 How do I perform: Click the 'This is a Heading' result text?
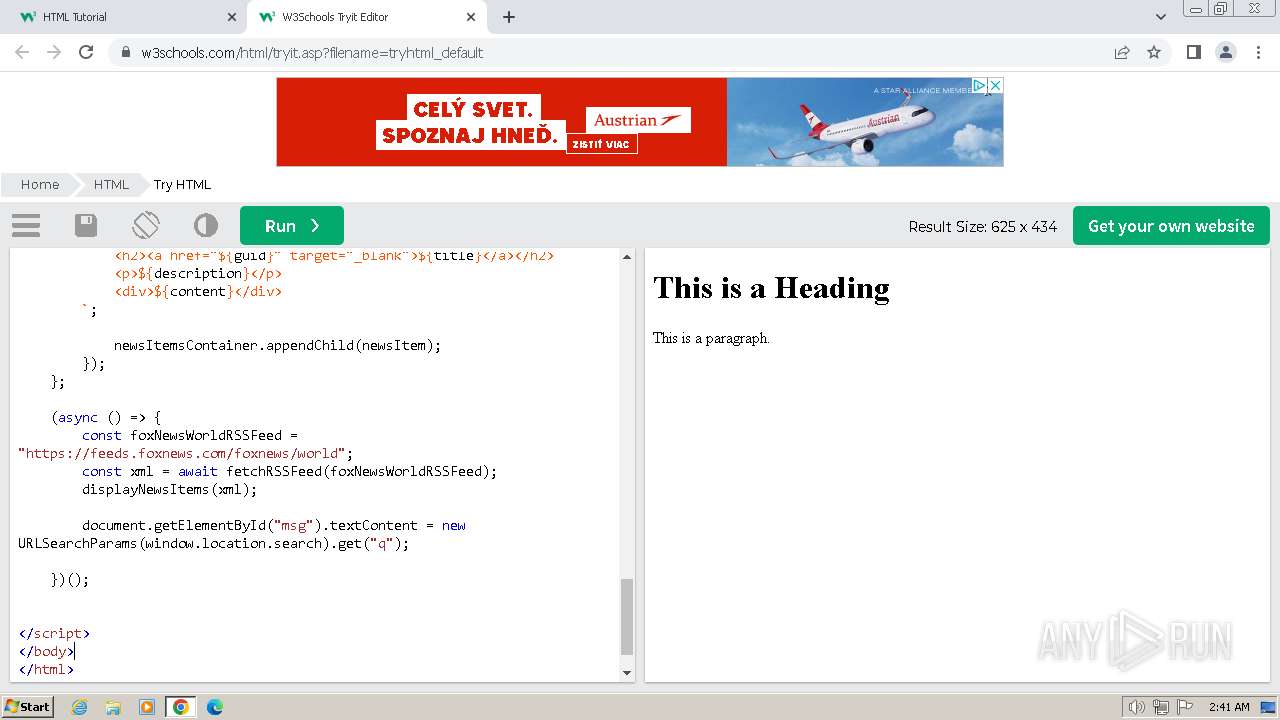click(x=771, y=288)
